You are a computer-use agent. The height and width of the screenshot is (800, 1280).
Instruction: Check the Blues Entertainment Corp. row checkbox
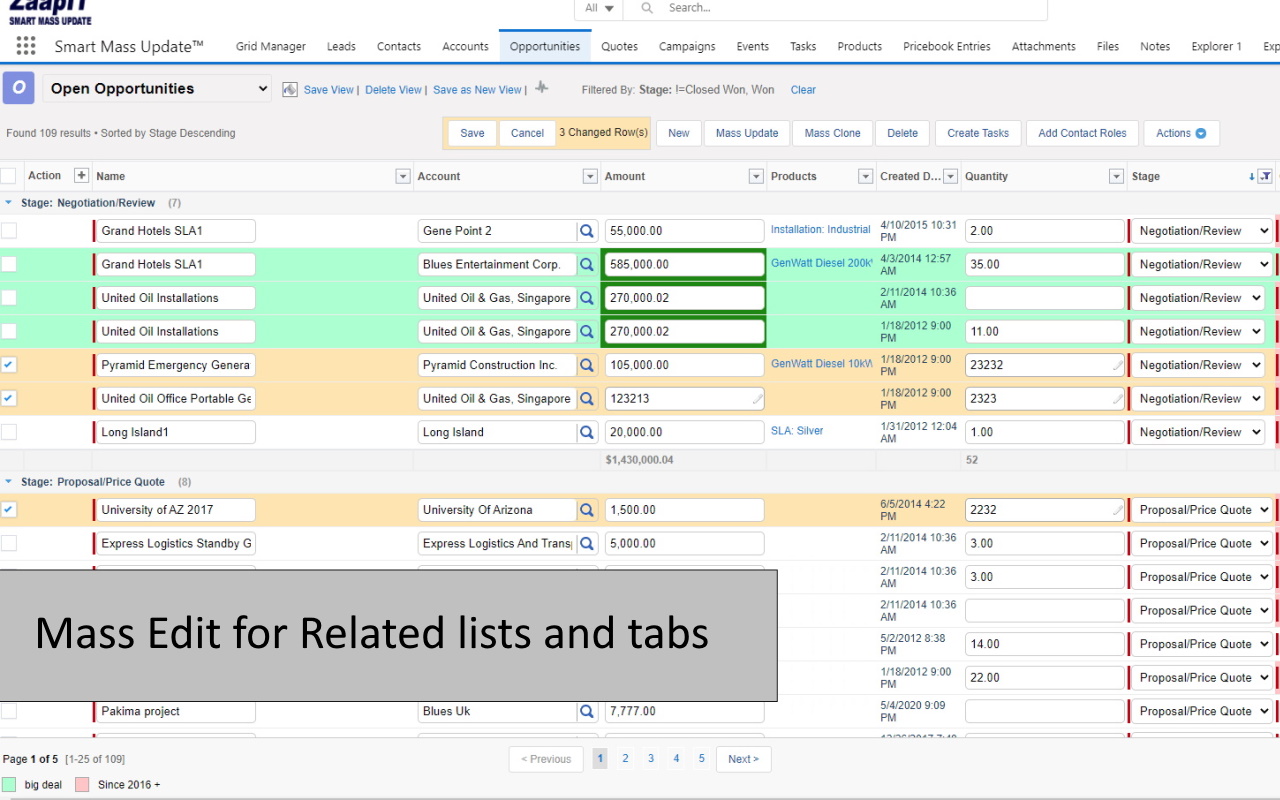click(x=9, y=265)
